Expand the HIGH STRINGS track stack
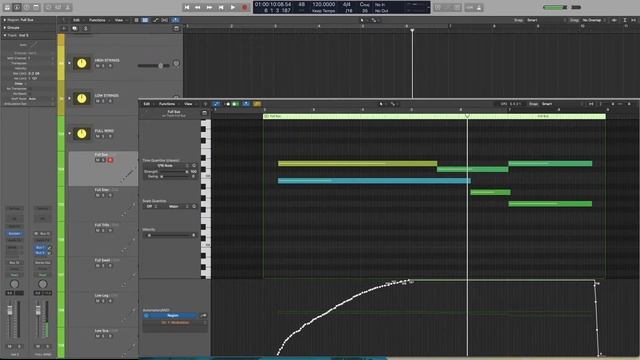This screenshot has height=360, width=640. click(69, 63)
